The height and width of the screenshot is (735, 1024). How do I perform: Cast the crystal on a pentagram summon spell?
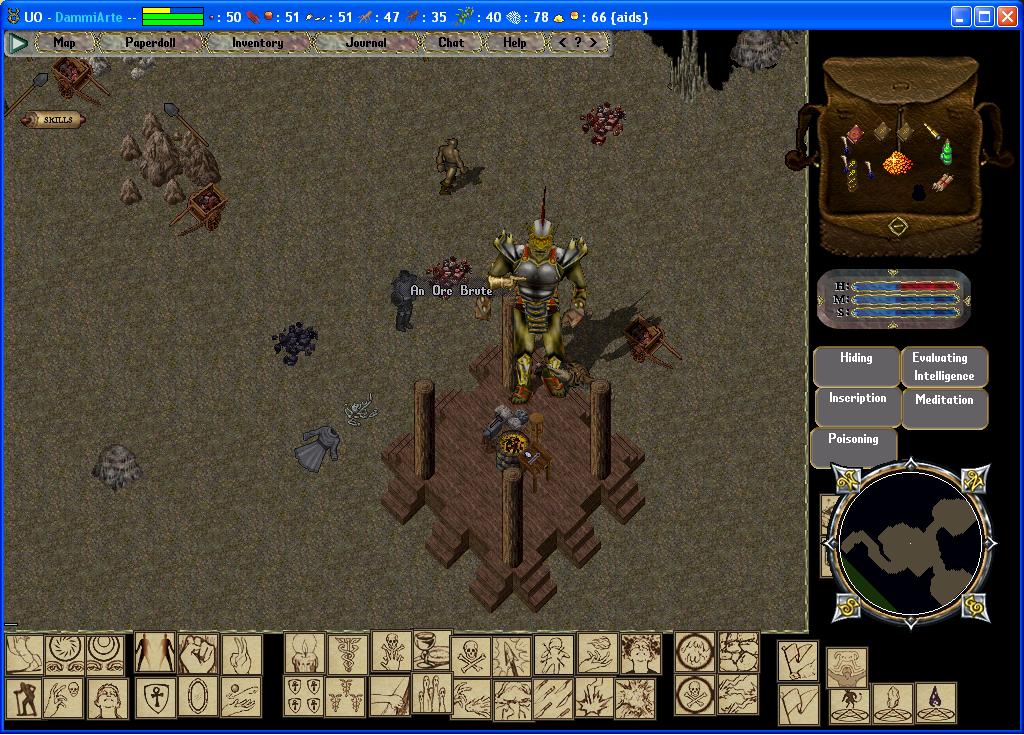coord(893,704)
